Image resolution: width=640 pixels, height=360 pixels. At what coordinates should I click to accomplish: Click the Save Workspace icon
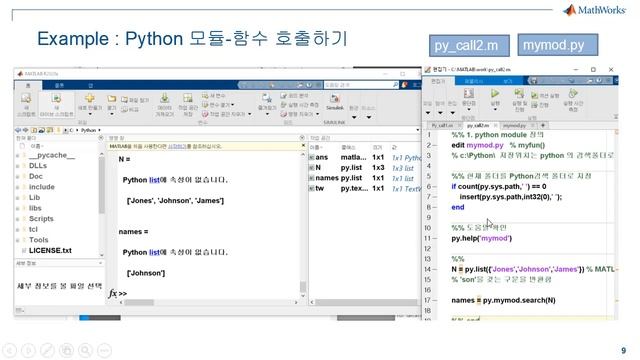(187, 98)
